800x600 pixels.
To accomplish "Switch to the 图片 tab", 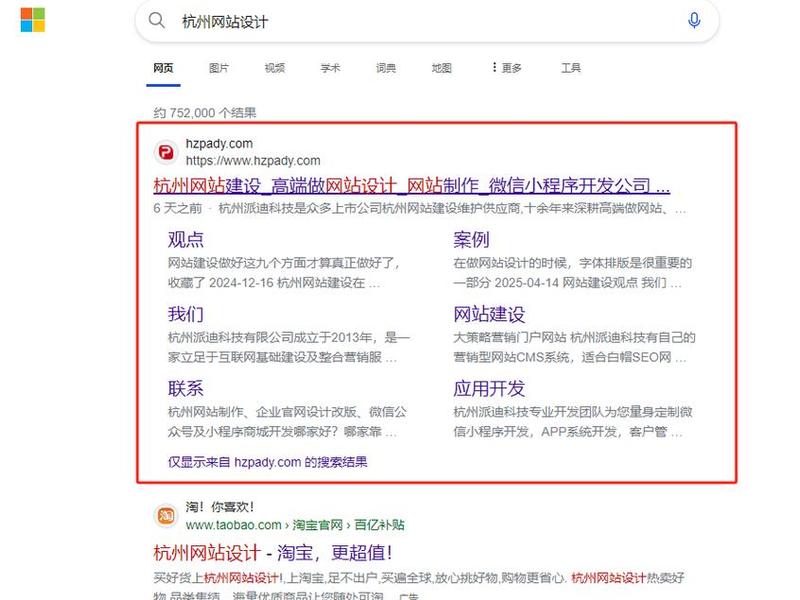I will tap(219, 68).
